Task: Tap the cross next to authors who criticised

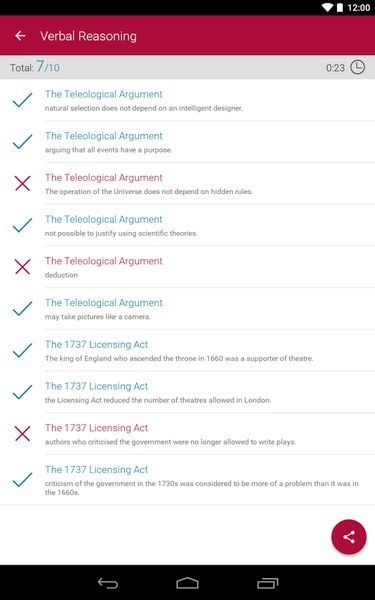Action: (x=23, y=434)
